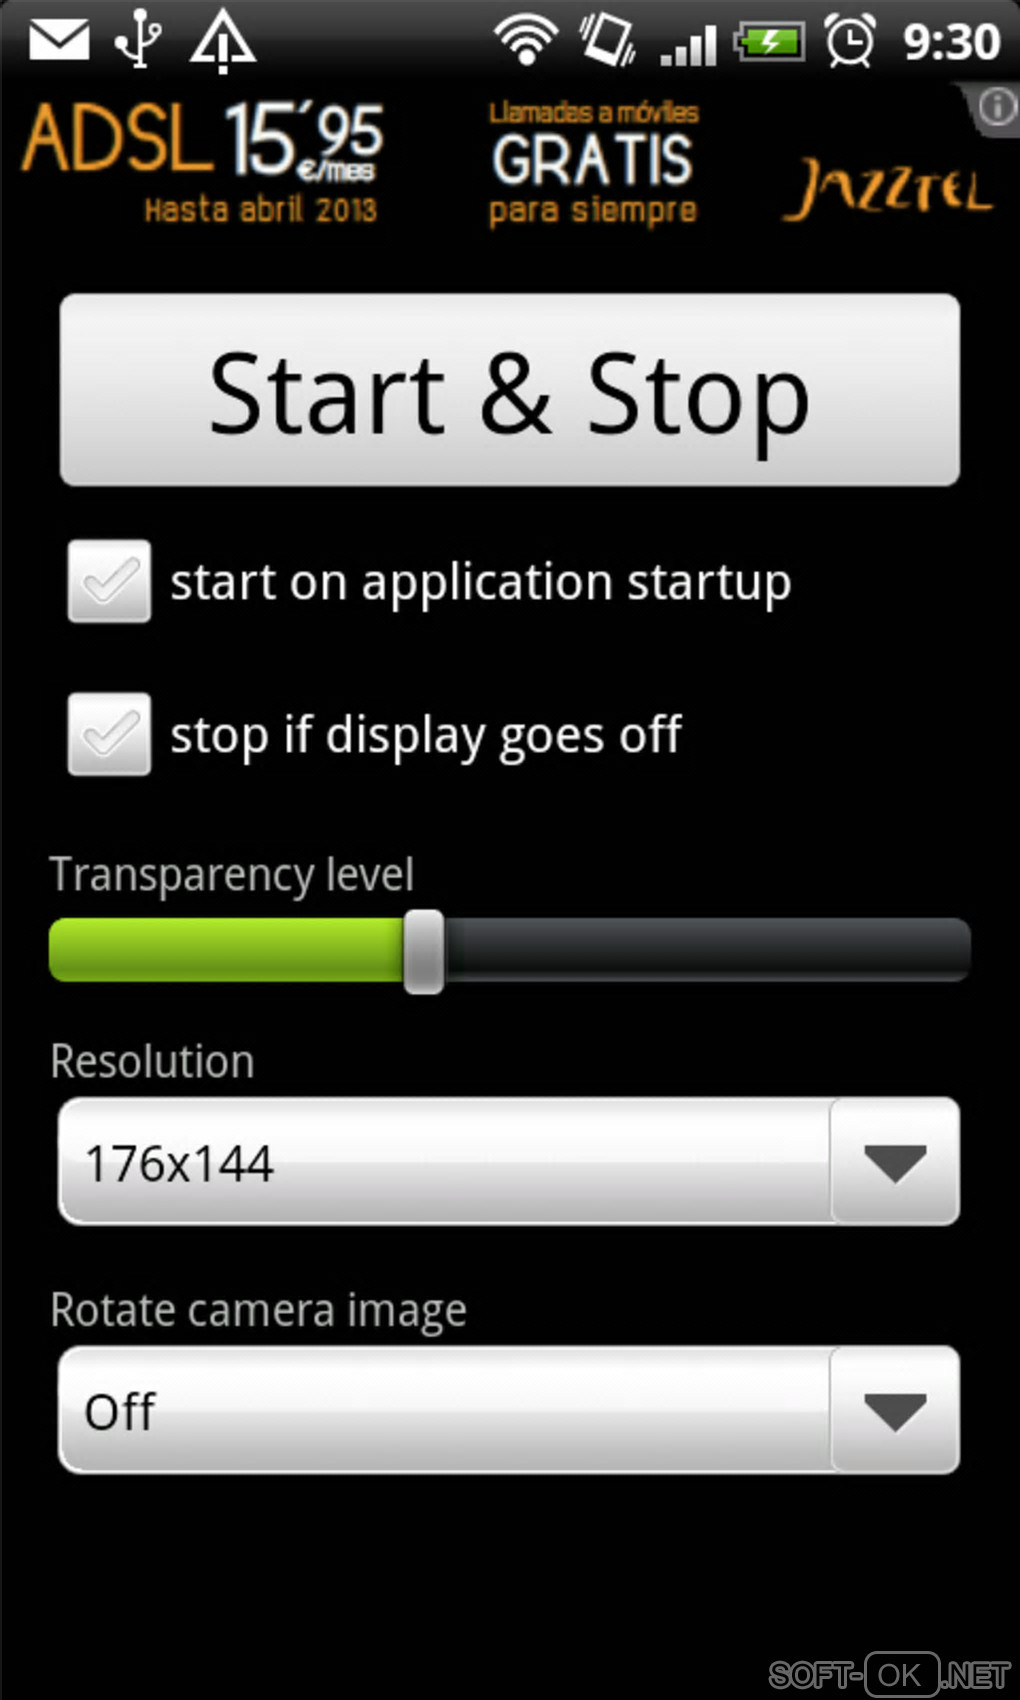Toggle stop if display goes off checkbox
This screenshot has width=1020, height=1700.
click(x=110, y=734)
